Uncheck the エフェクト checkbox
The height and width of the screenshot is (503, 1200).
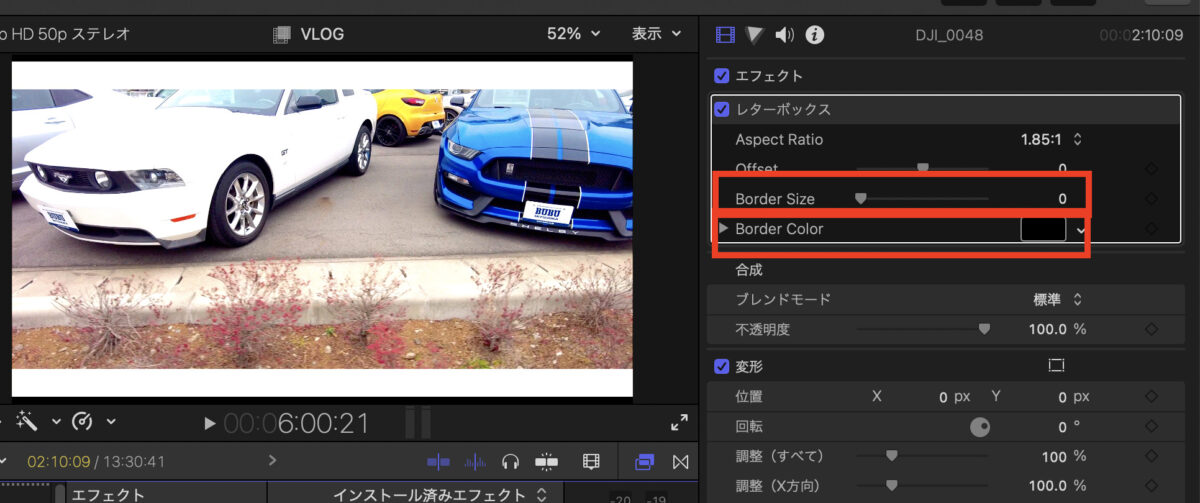(x=722, y=76)
